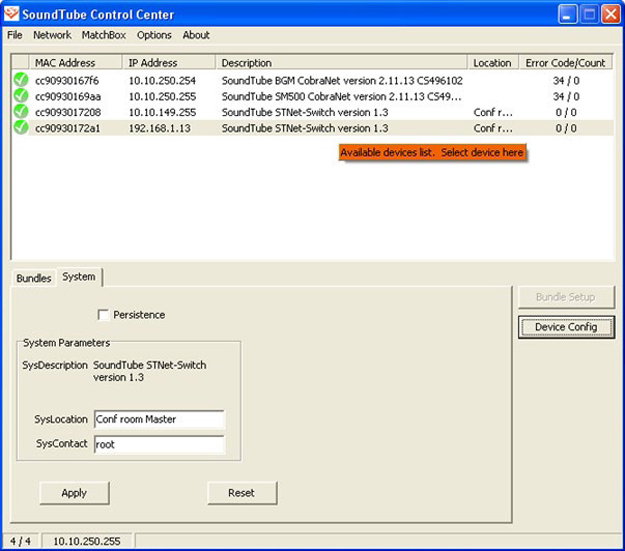Viewport: 625px width, 551px height.
Task: Click status bar IP 10.10.250.255
Action: pyautogui.click(x=87, y=541)
